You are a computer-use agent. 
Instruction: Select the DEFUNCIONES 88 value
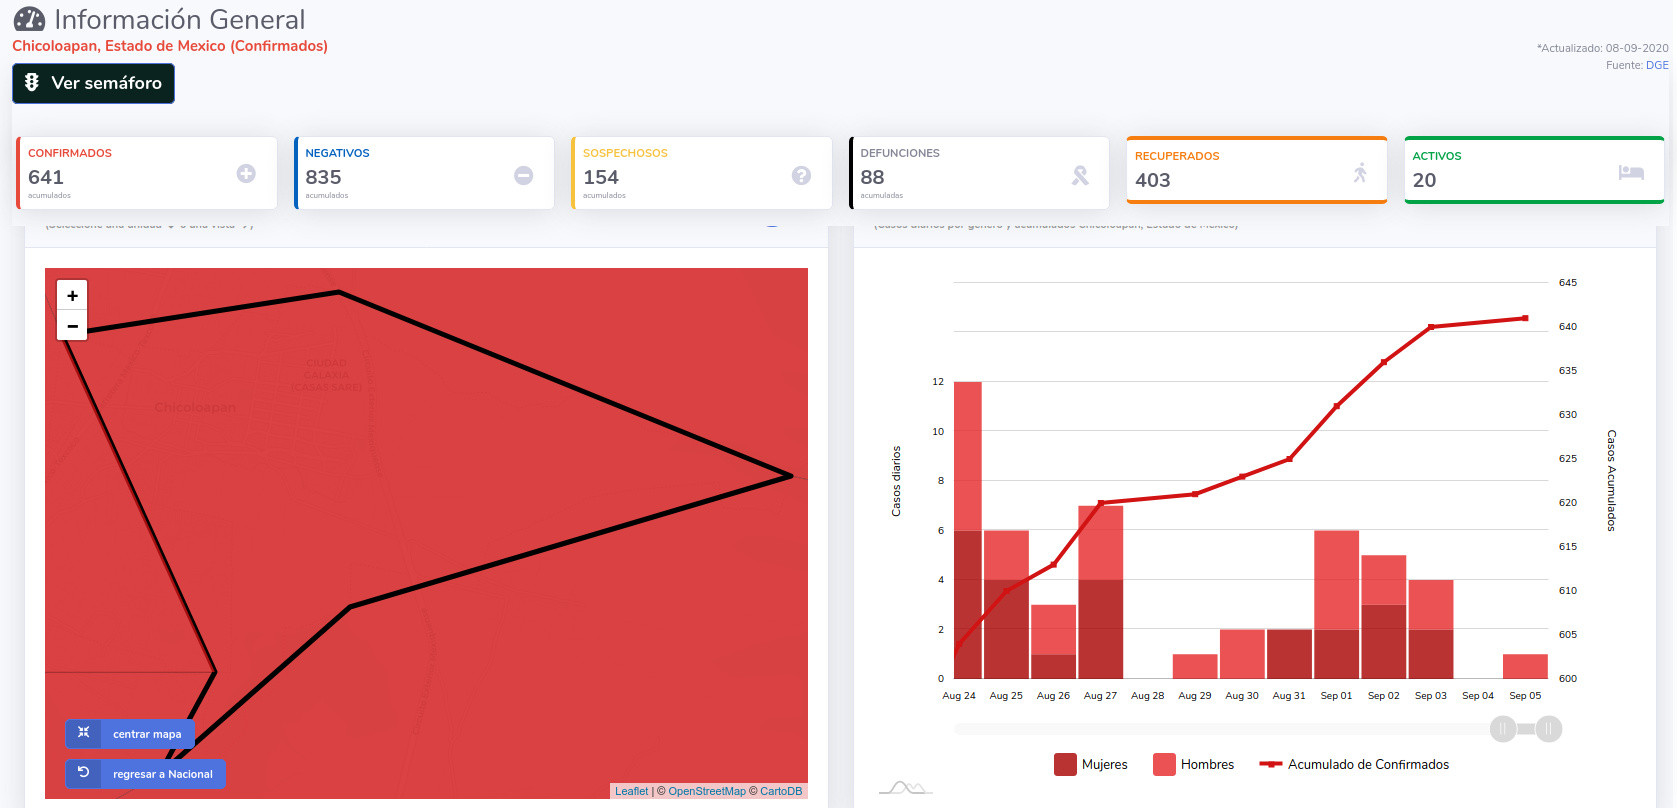coord(872,177)
